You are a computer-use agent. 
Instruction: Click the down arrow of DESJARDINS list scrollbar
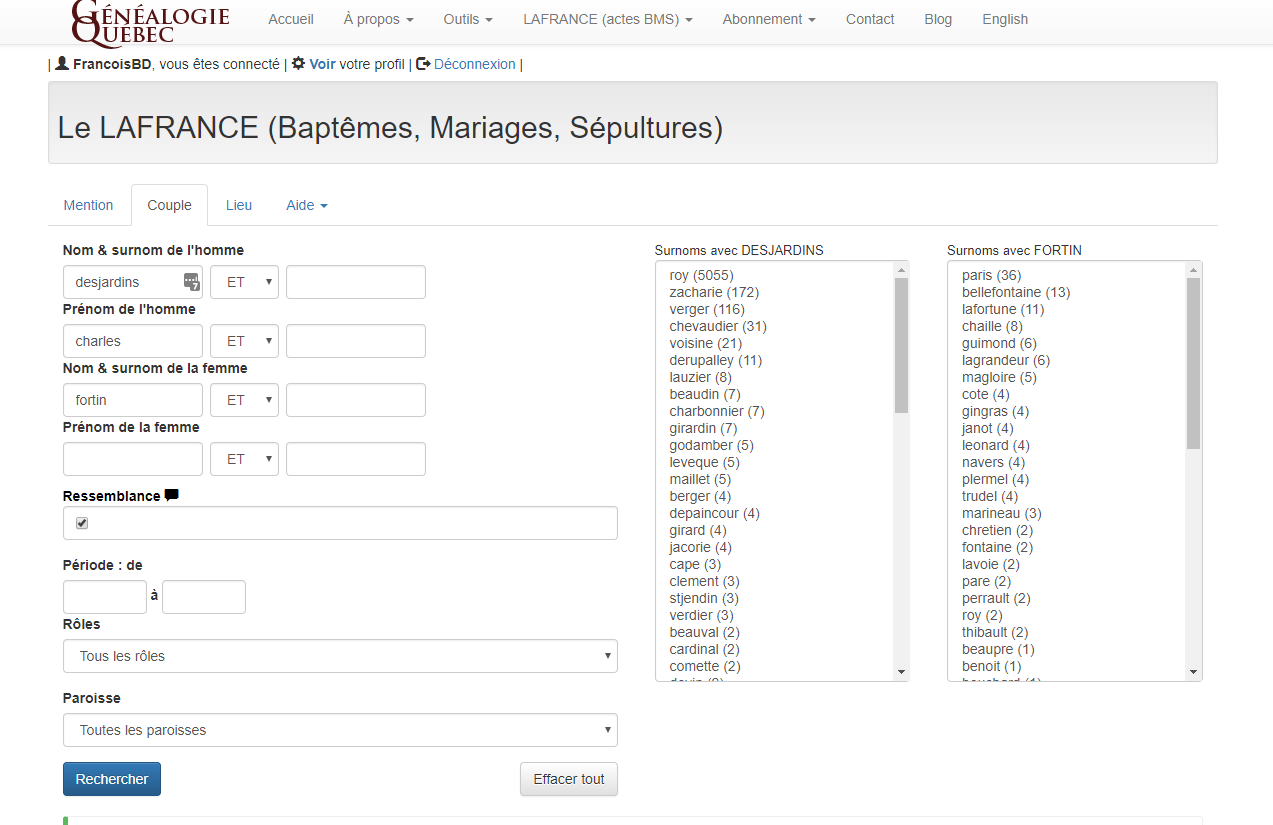coord(901,672)
